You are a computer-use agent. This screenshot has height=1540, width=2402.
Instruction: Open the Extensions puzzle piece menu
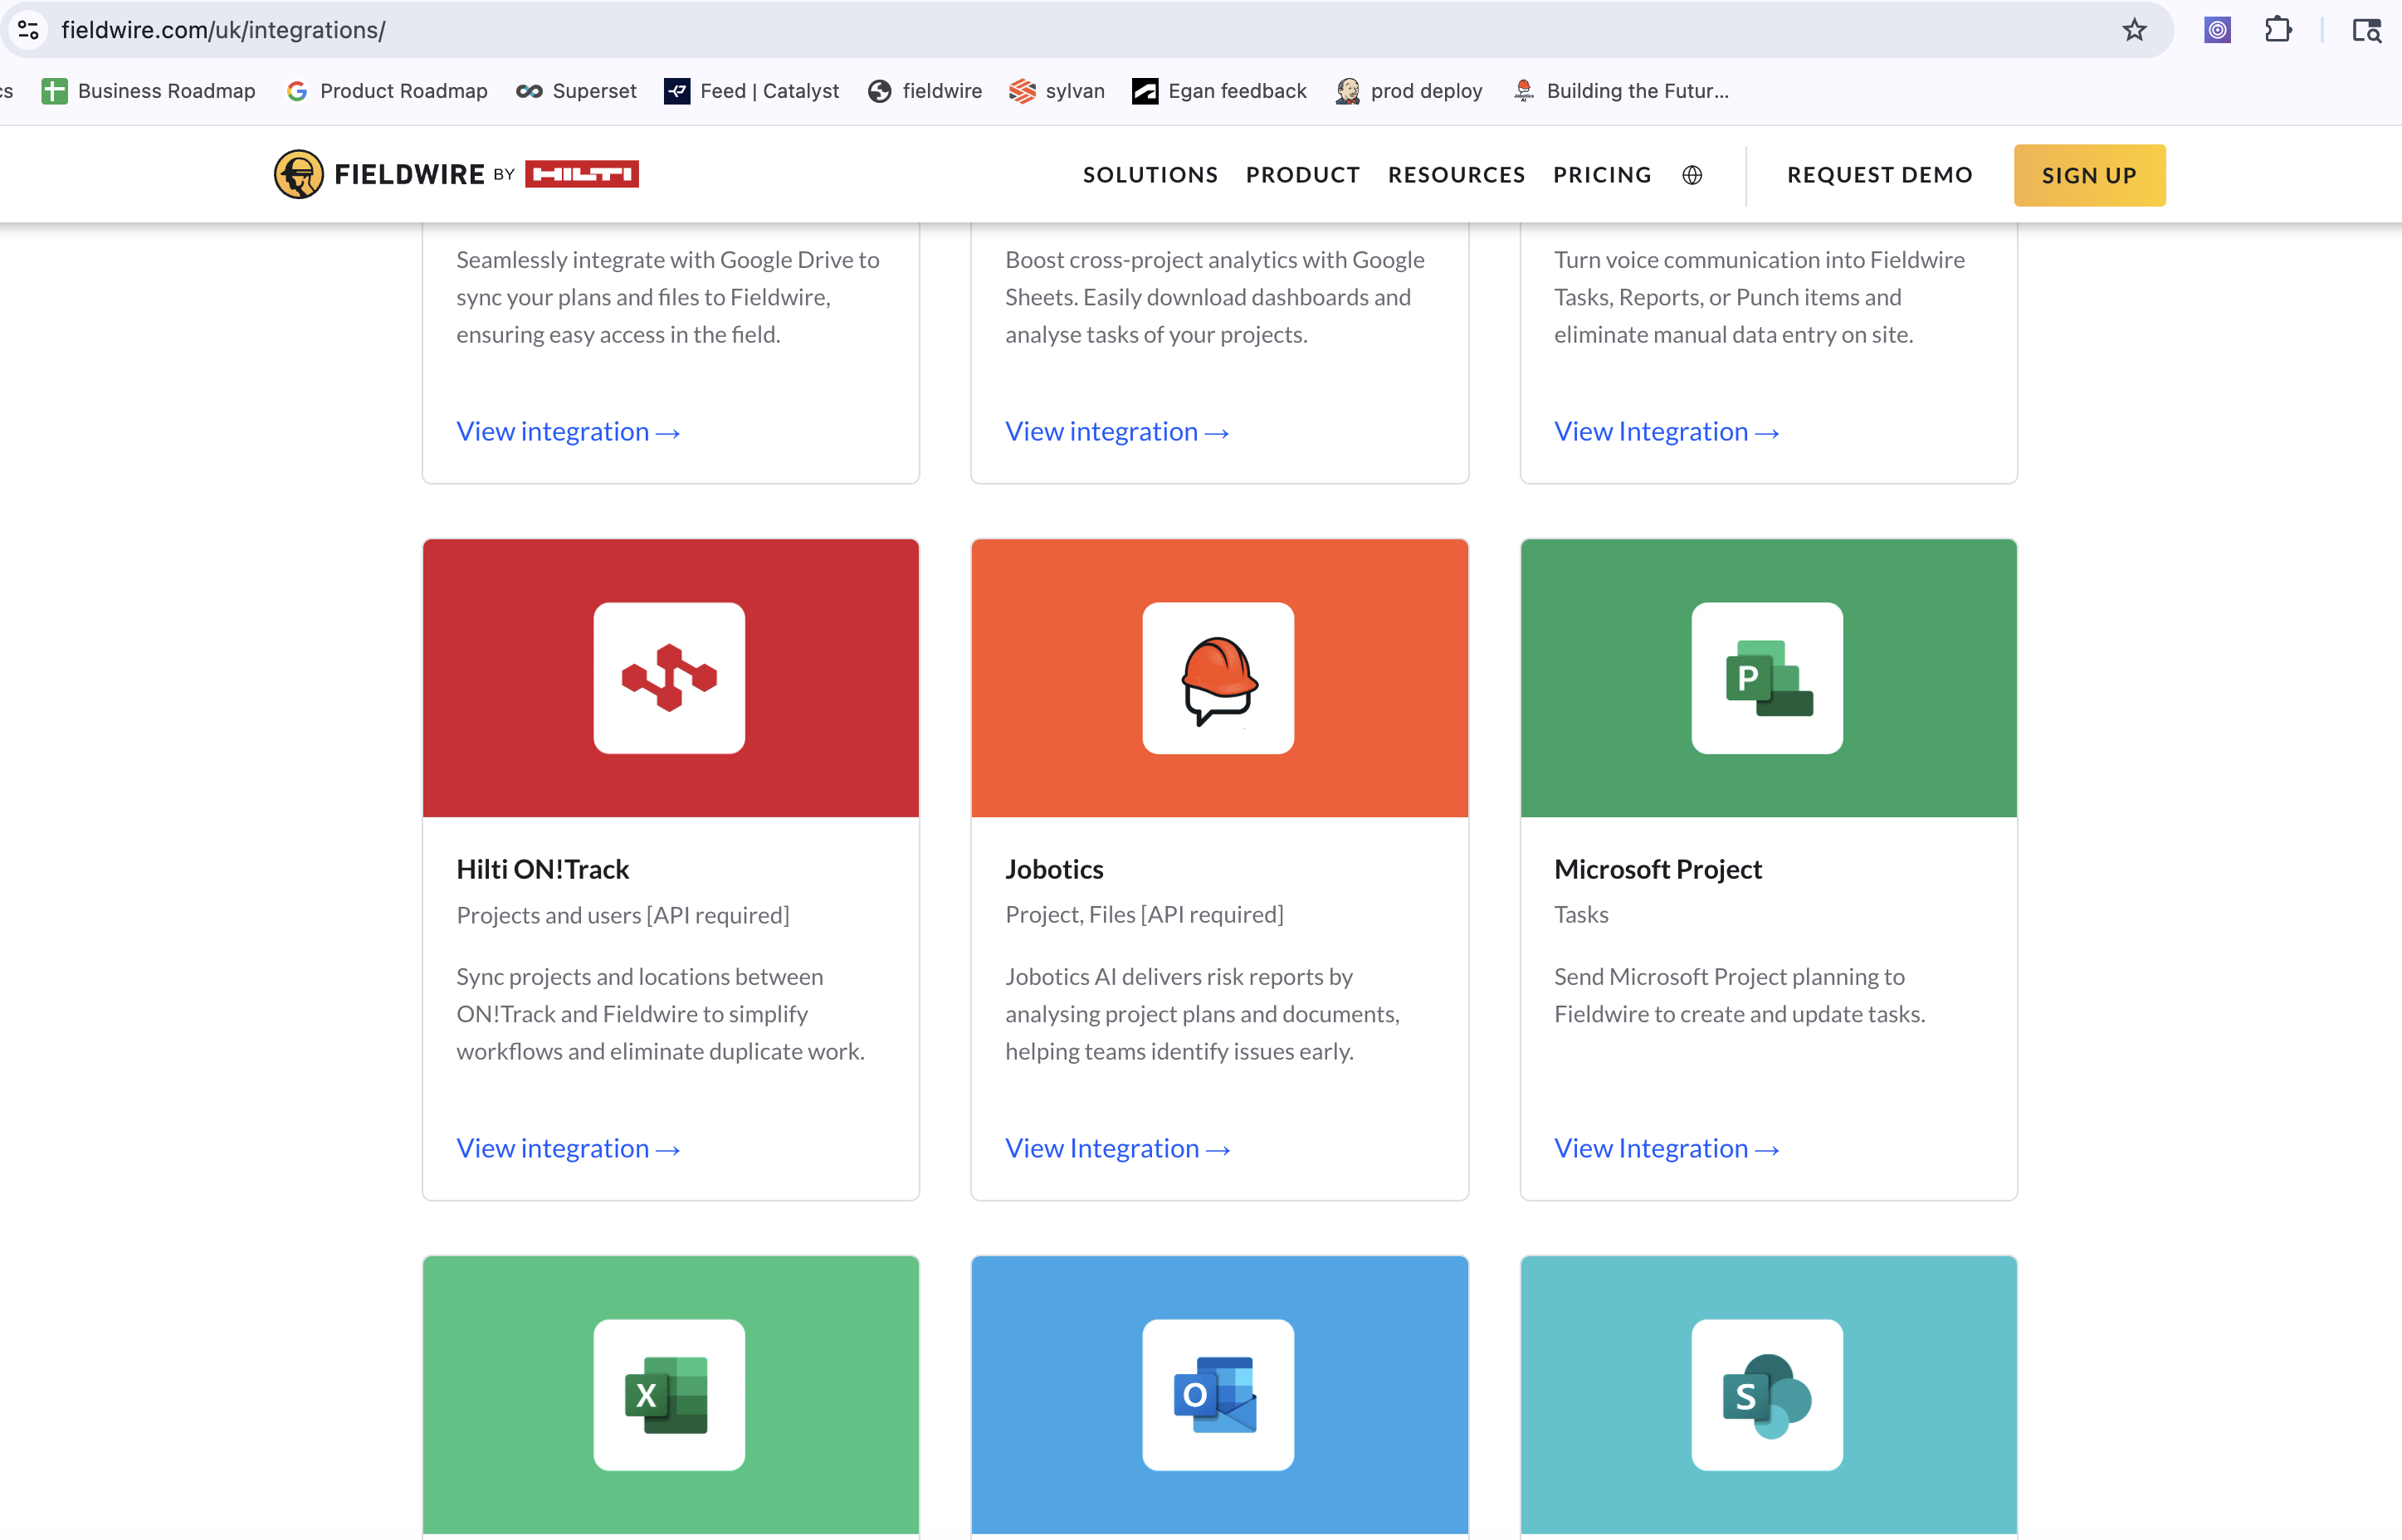pyautogui.click(x=2278, y=30)
